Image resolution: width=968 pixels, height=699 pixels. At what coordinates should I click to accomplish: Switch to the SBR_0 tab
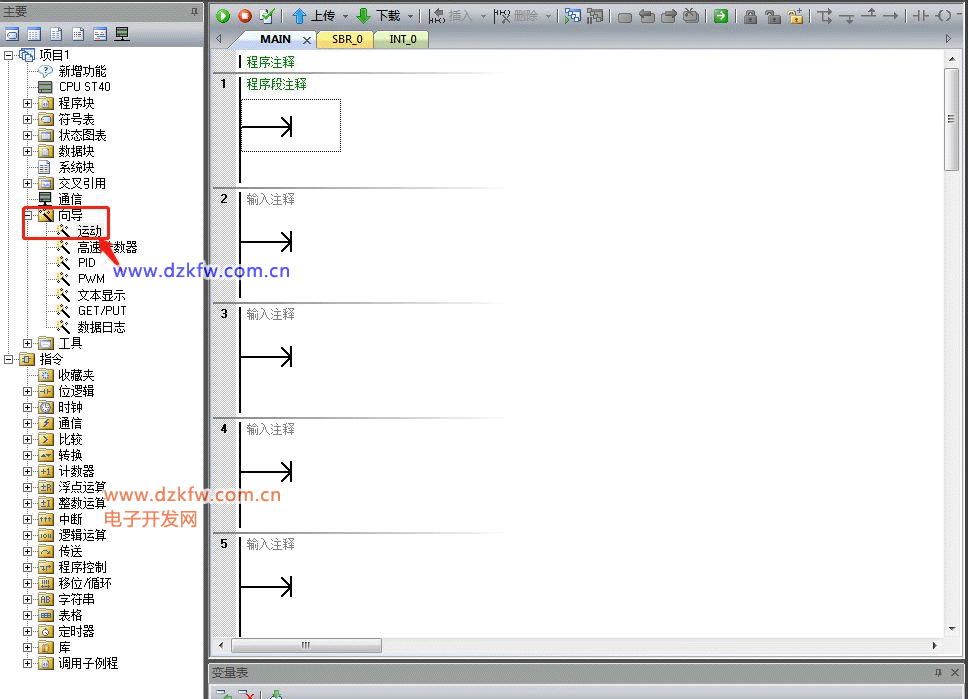point(346,40)
